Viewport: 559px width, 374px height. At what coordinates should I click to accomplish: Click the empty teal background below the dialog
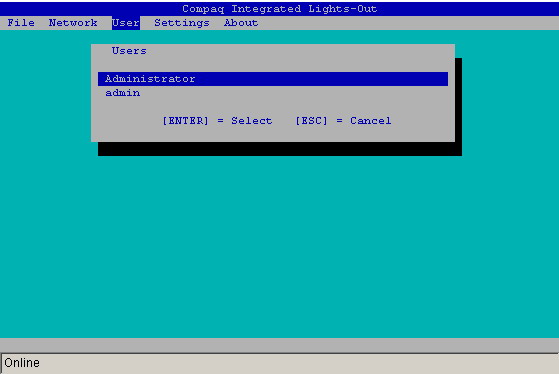click(280, 246)
